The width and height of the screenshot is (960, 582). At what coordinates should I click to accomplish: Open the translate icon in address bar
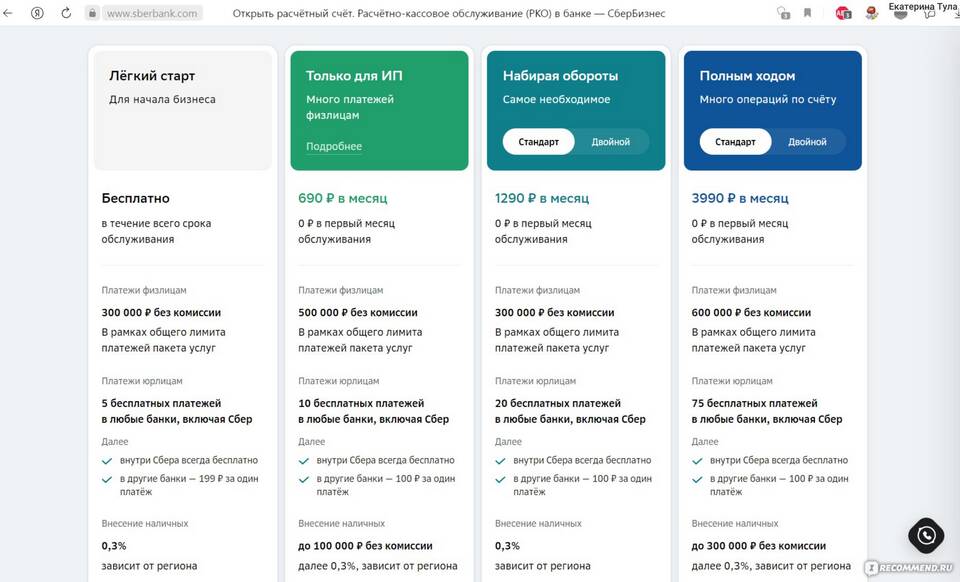coord(783,14)
